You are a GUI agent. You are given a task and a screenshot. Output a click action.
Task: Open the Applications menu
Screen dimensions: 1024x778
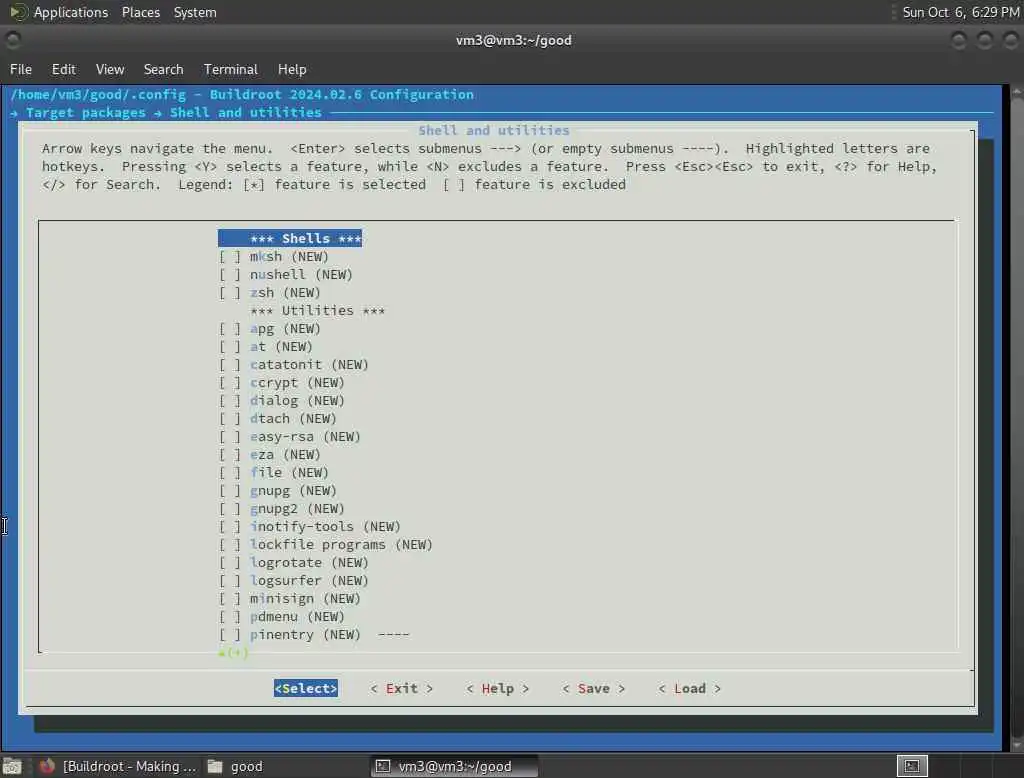tap(71, 12)
